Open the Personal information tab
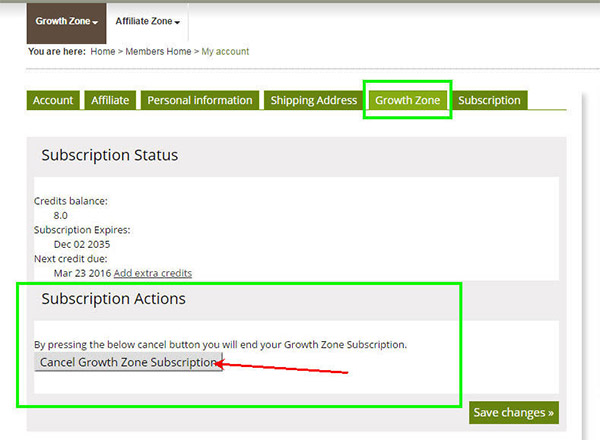 tap(200, 100)
